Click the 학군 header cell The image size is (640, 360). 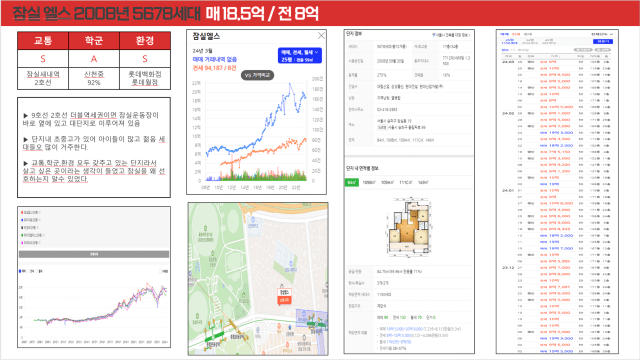click(94, 40)
